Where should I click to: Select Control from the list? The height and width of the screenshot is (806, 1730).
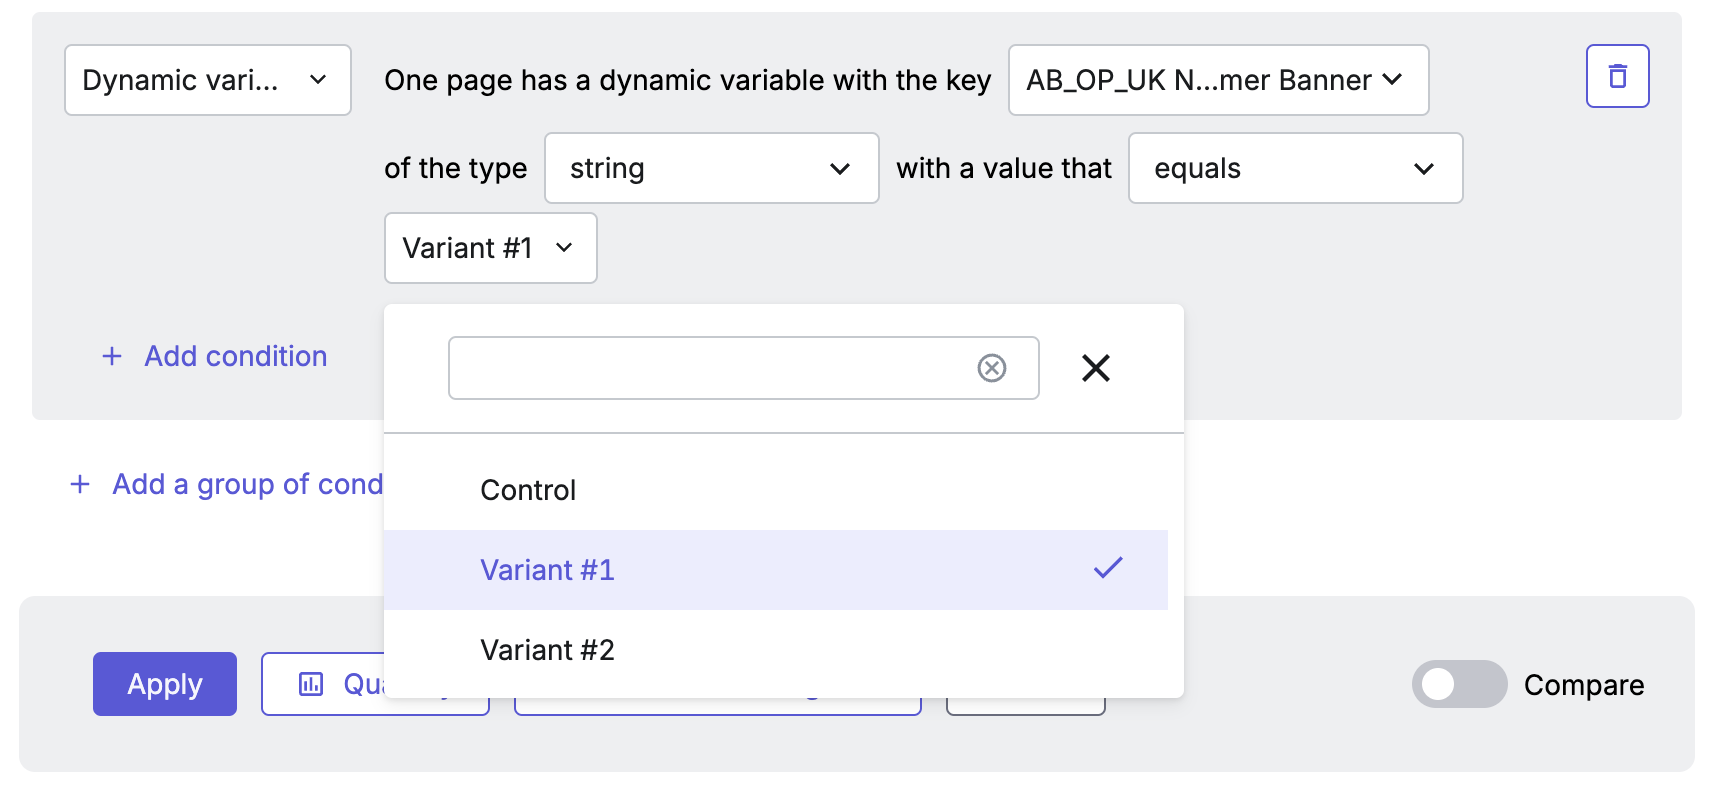pyautogui.click(x=776, y=490)
